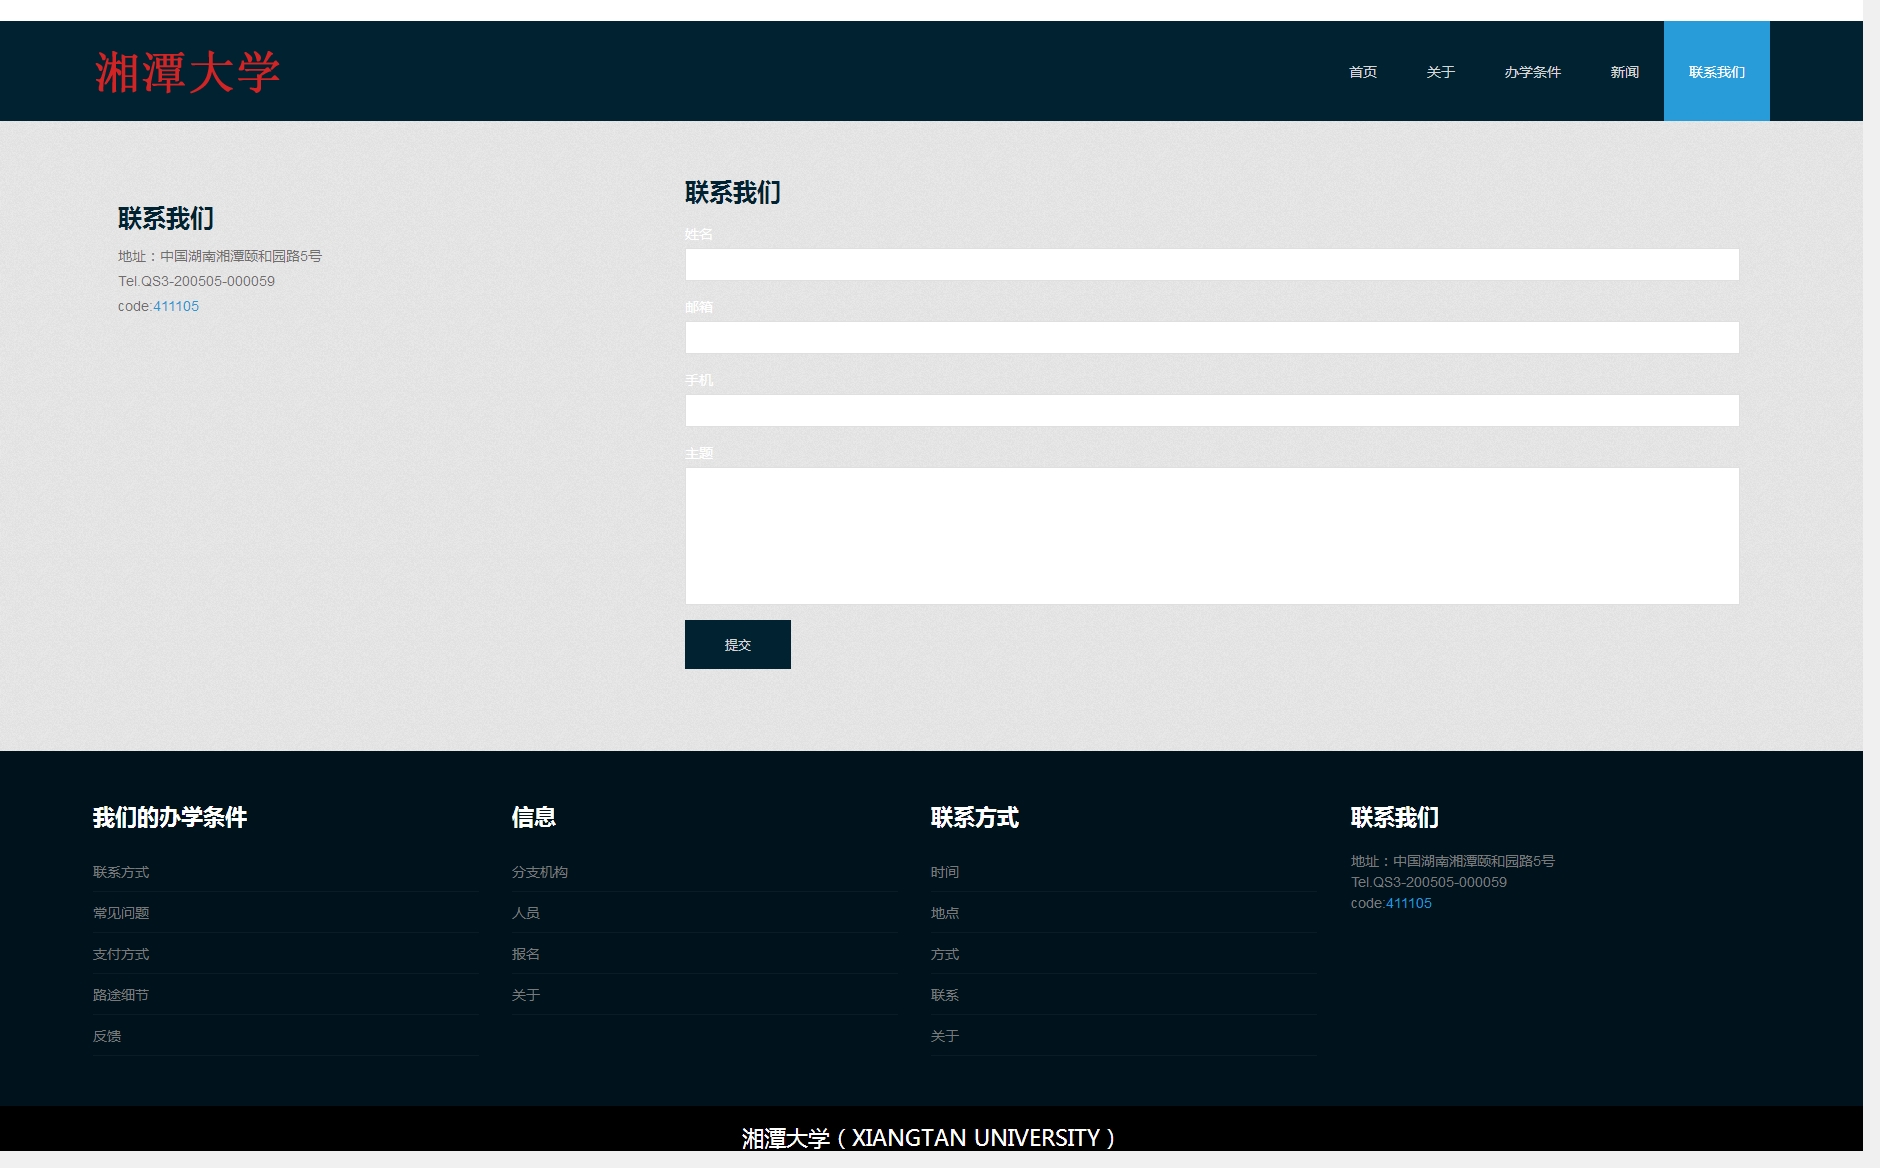Open 分支机构 under 信息 column

point(540,872)
